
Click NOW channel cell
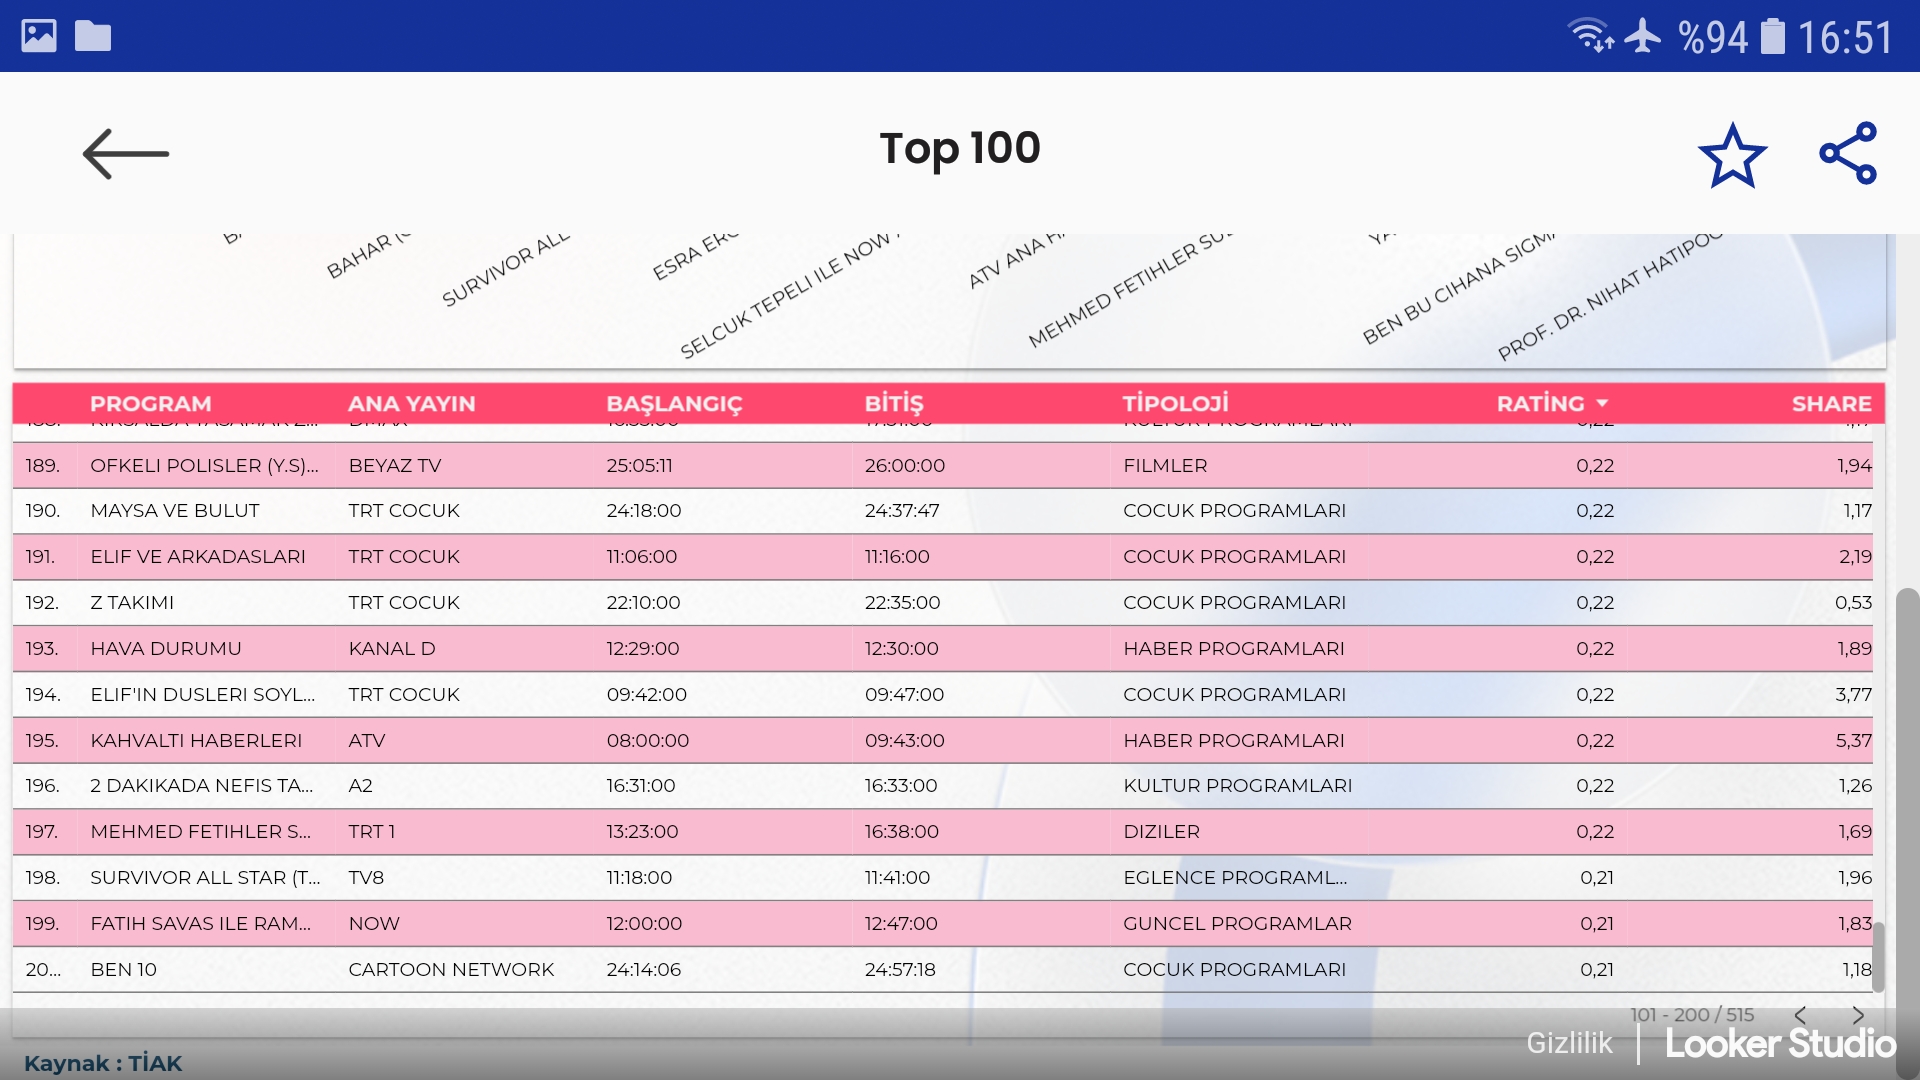[374, 924]
